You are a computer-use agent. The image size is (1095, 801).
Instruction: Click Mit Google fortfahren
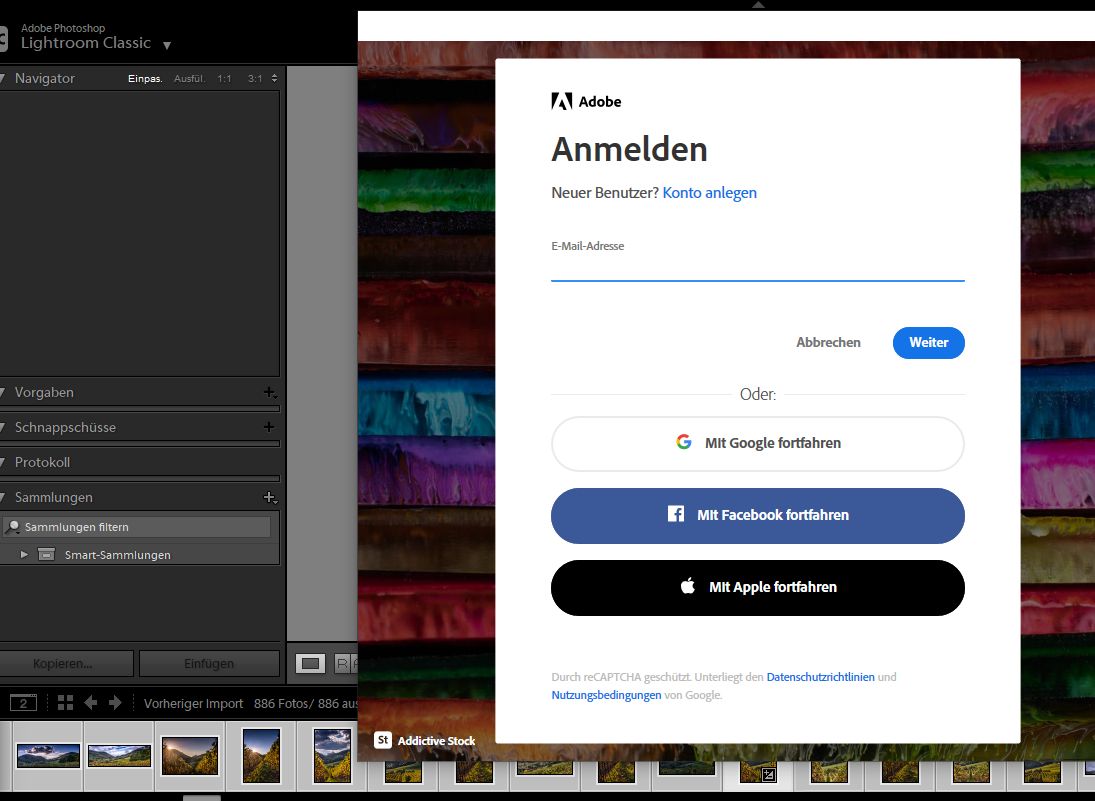click(x=757, y=443)
